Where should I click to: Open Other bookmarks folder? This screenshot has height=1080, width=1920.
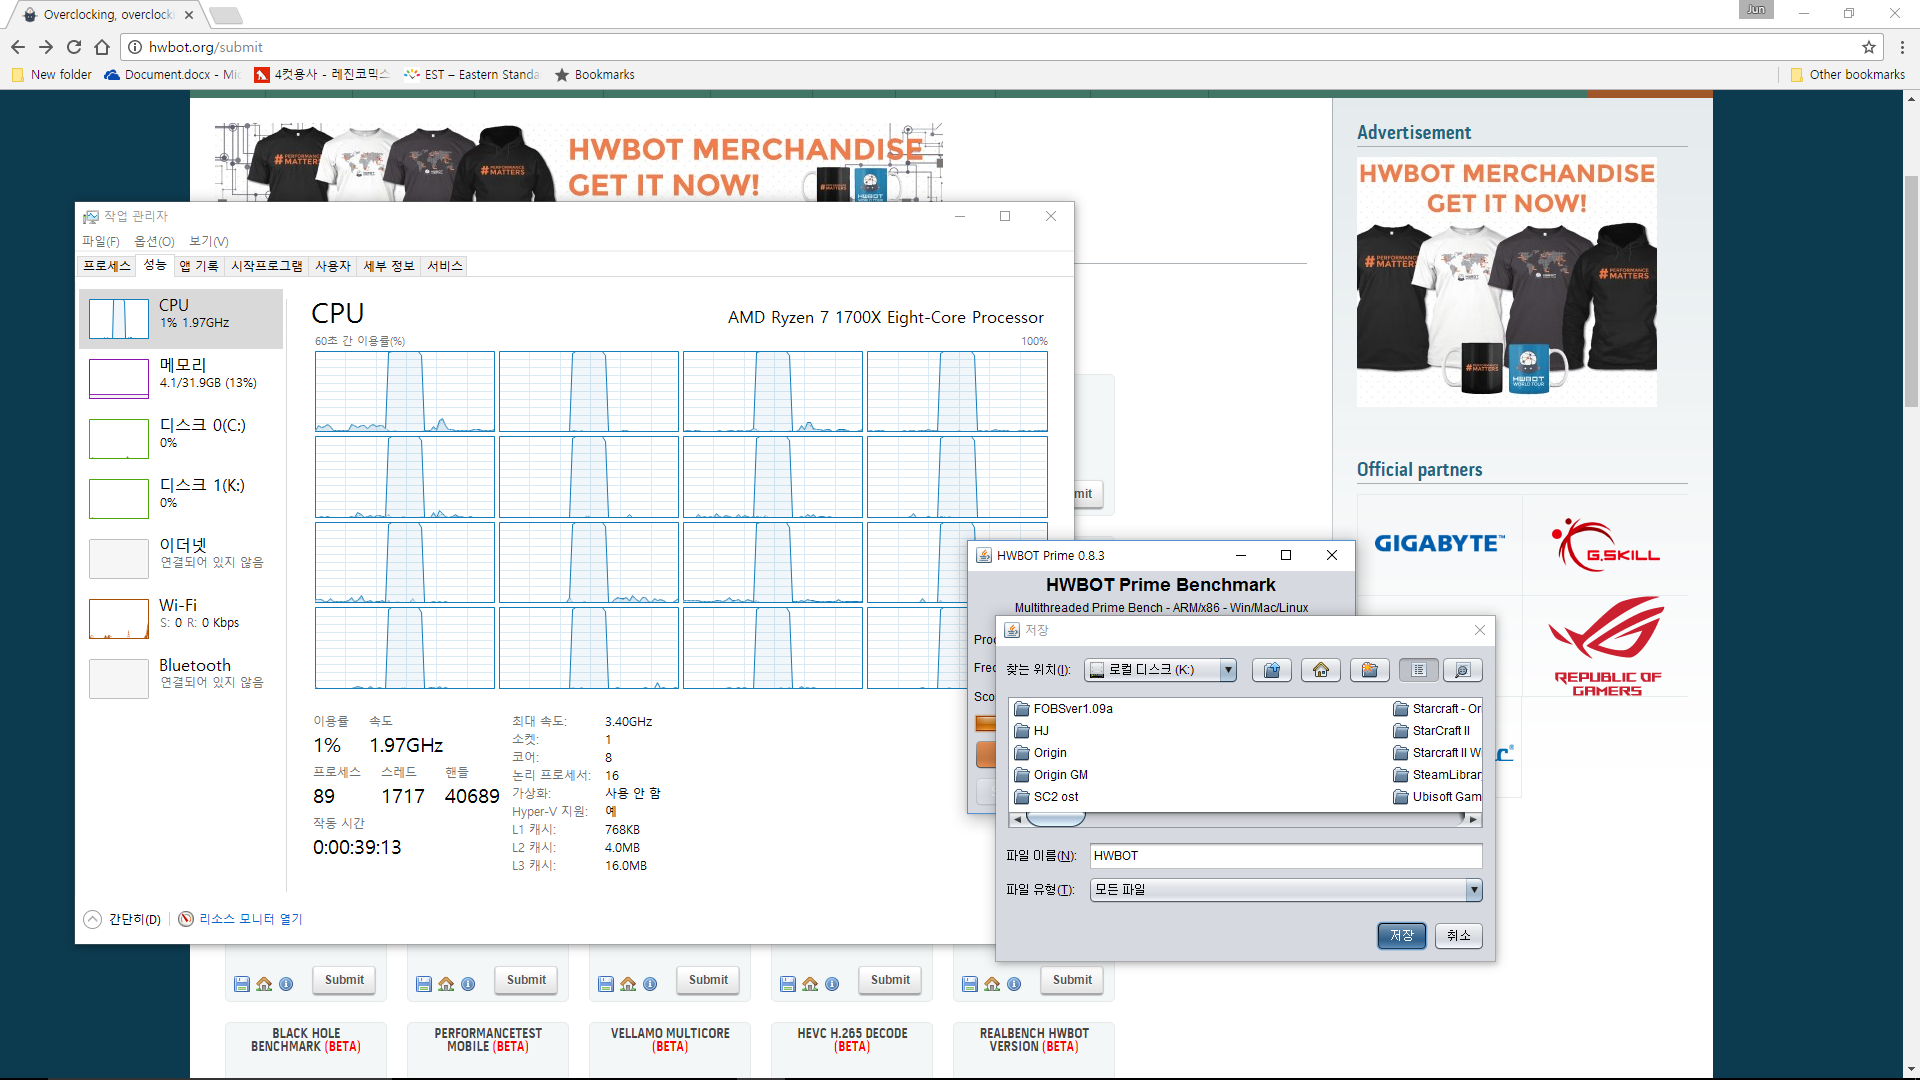pos(1847,75)
